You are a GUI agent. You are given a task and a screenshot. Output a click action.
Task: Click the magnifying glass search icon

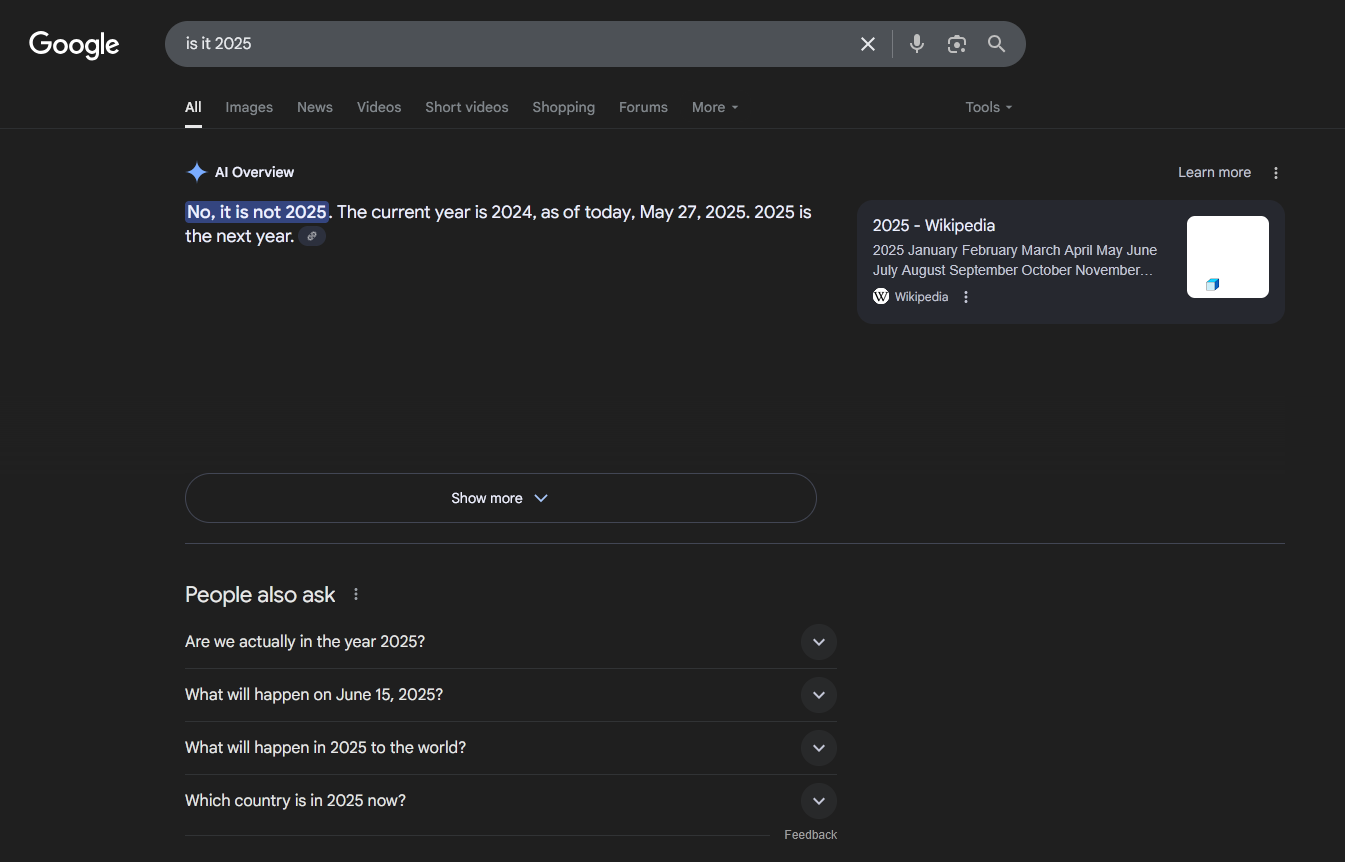pos(996,44)
